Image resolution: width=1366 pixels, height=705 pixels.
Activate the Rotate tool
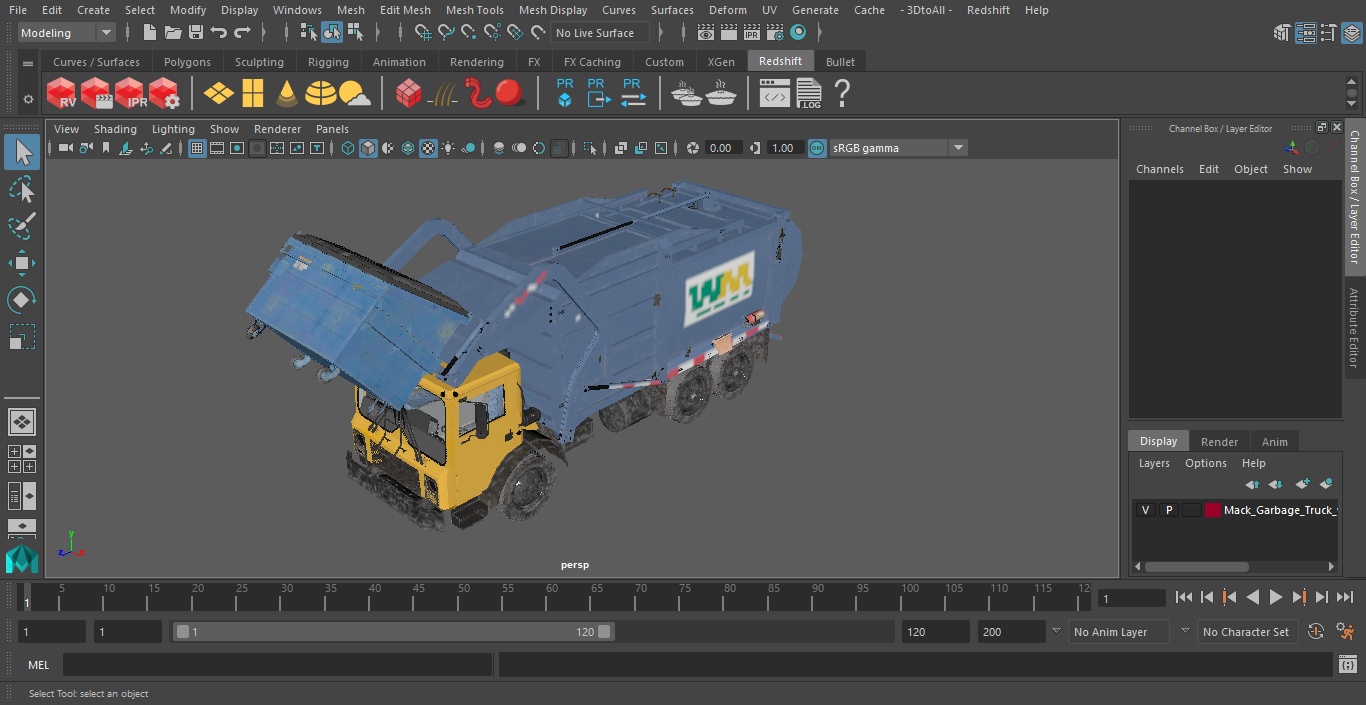point(21,300)
